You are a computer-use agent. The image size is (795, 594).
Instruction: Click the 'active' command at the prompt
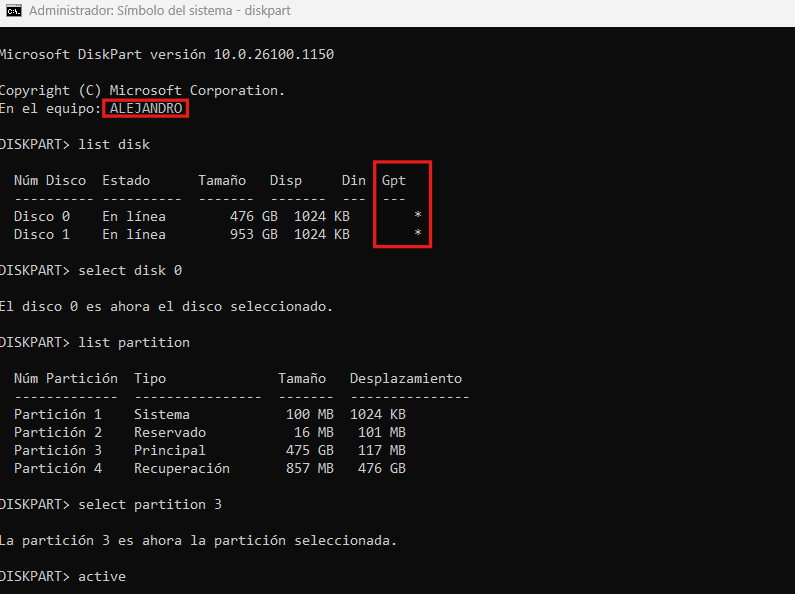pyautogui.click(x=101, y=576)
